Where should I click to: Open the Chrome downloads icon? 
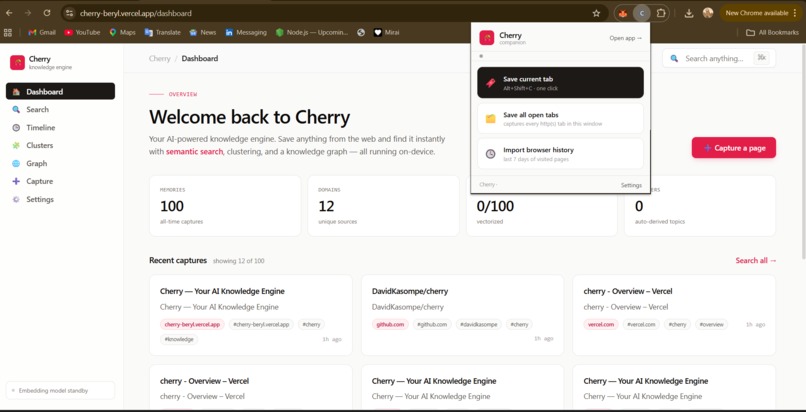(x=689, y=13)
